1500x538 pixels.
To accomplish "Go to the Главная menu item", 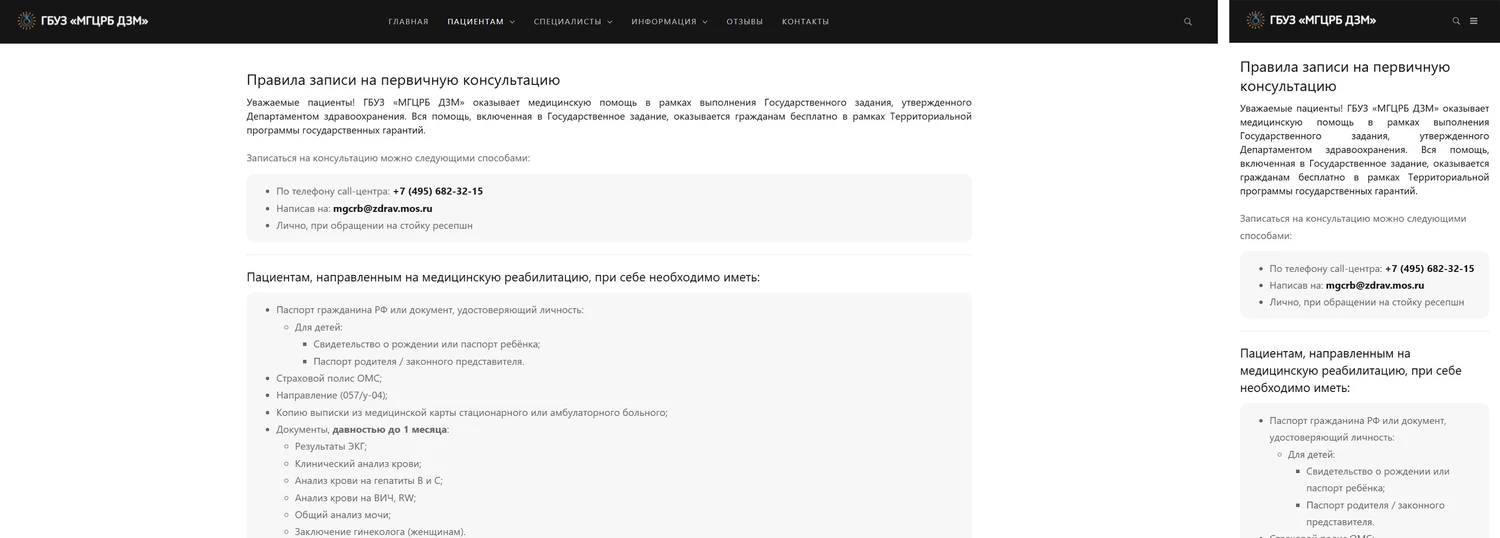I will 408,22.
